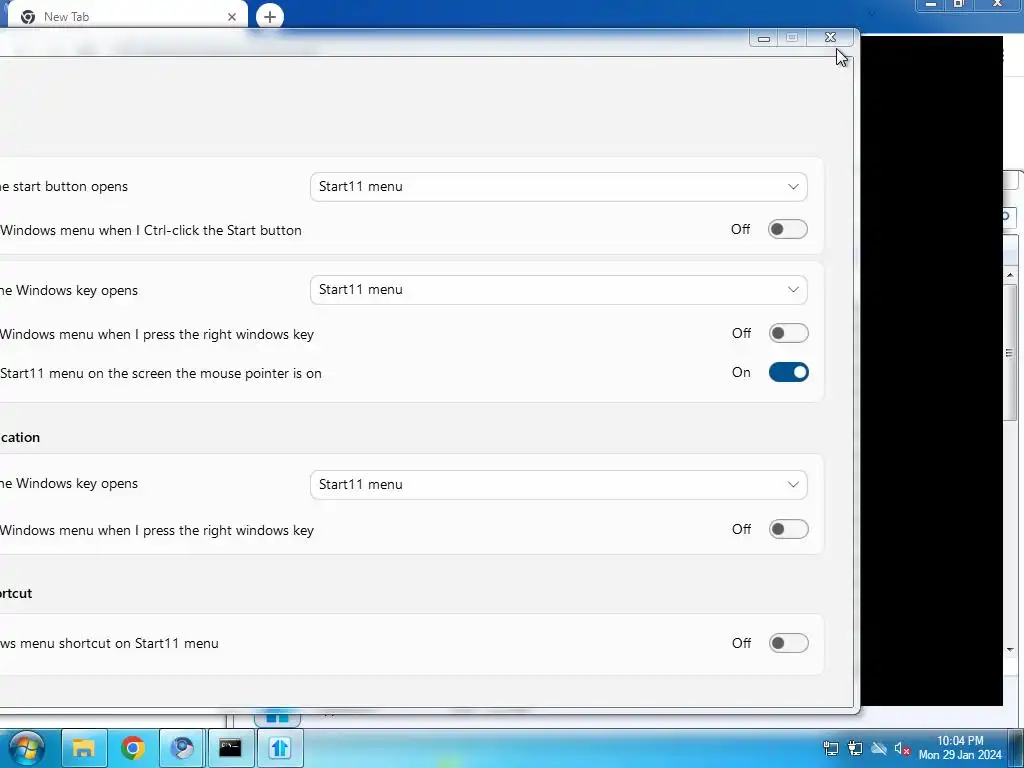
Task: Click the Show Desktop strip beside the clock
Action: tap(1017, 748)
